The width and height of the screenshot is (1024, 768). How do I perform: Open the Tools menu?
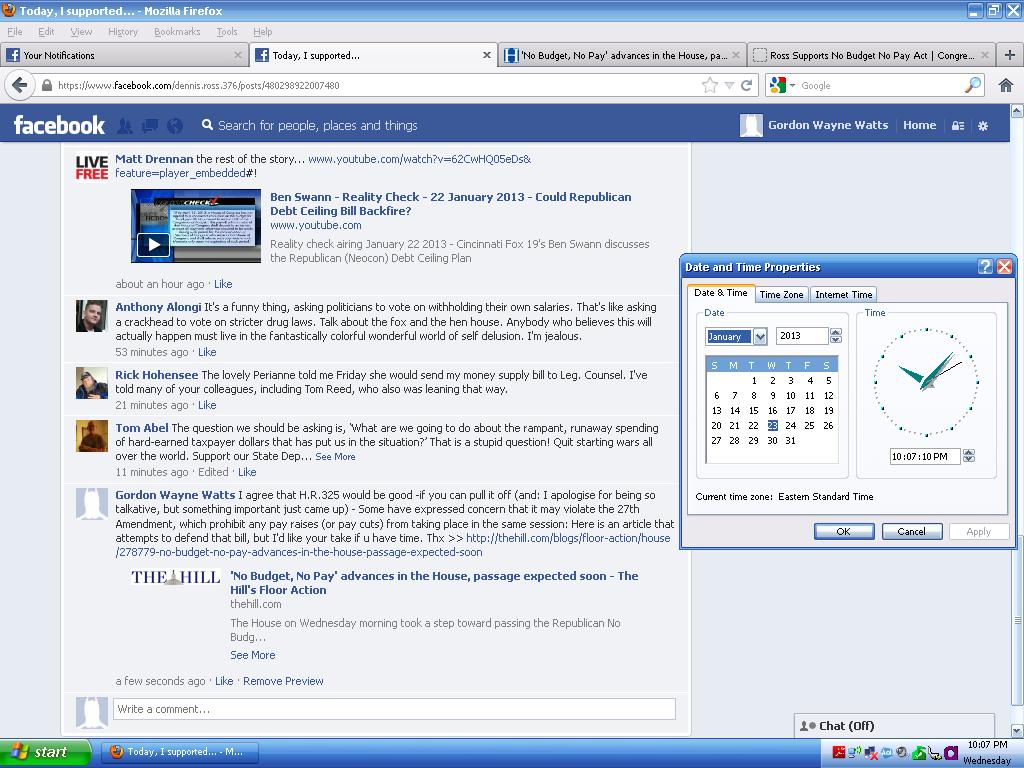click(227, 31)
